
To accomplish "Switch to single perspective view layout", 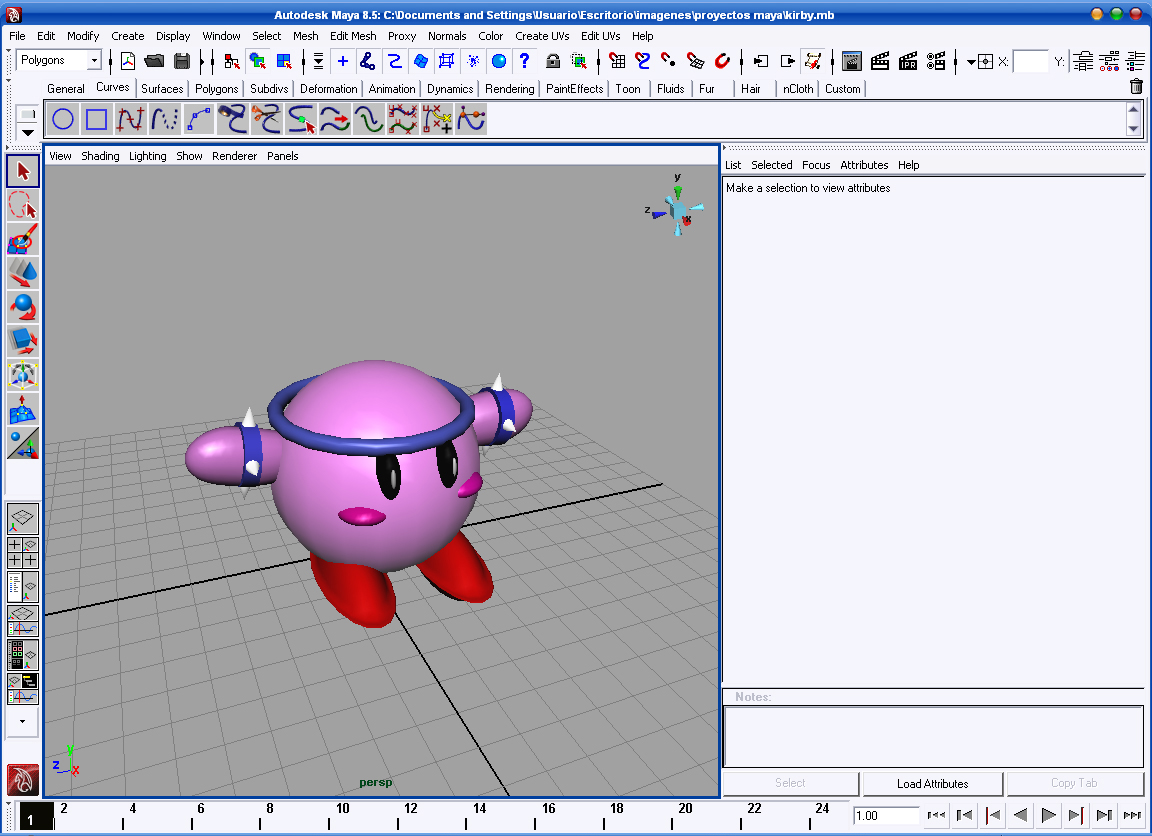I will [23, 519].
